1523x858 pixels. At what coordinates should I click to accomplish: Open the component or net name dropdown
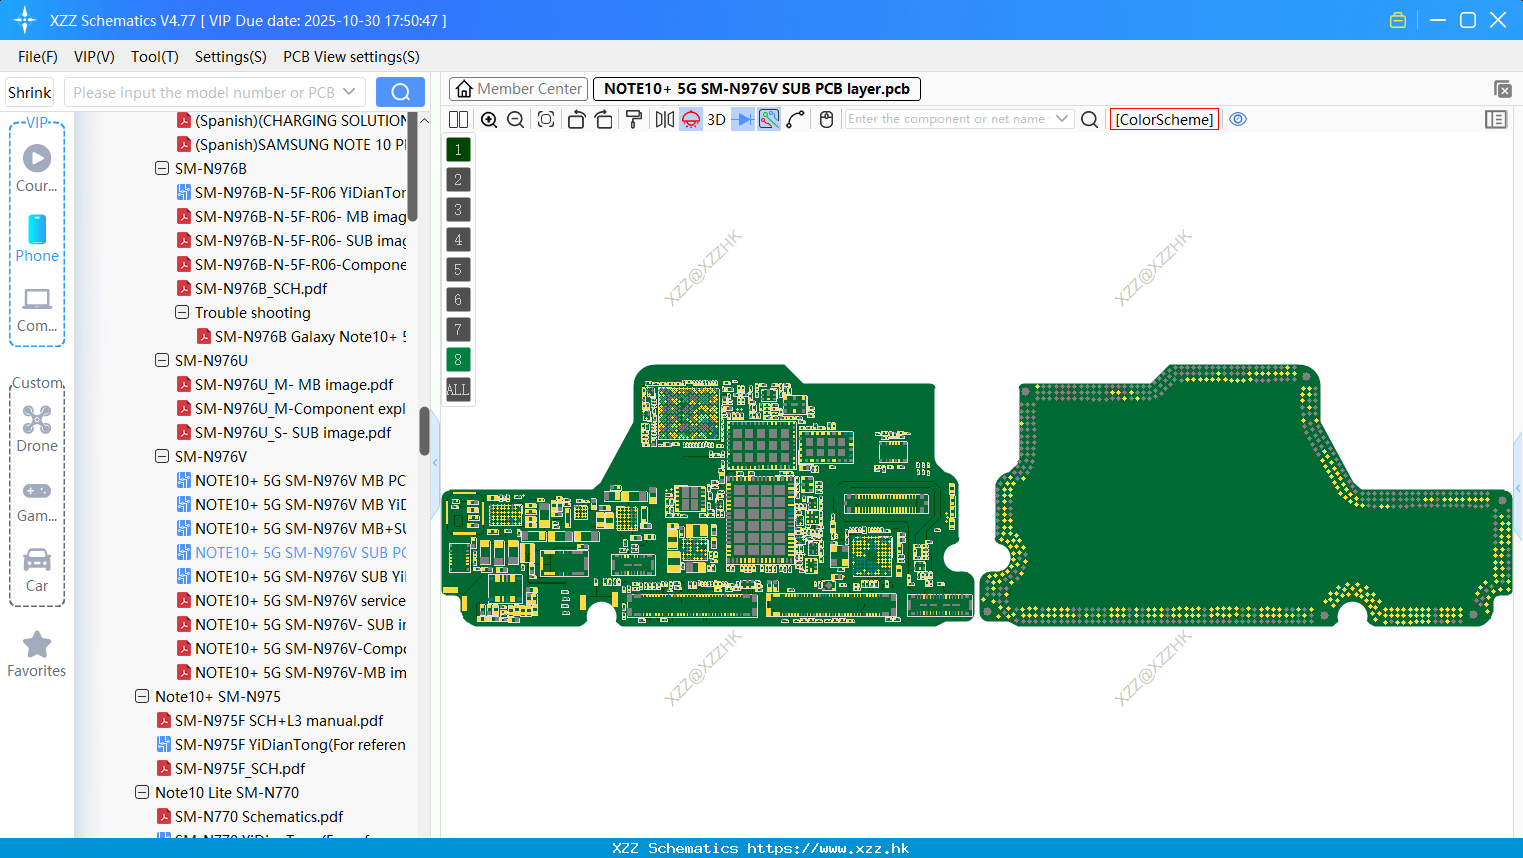coord(1062,119)
